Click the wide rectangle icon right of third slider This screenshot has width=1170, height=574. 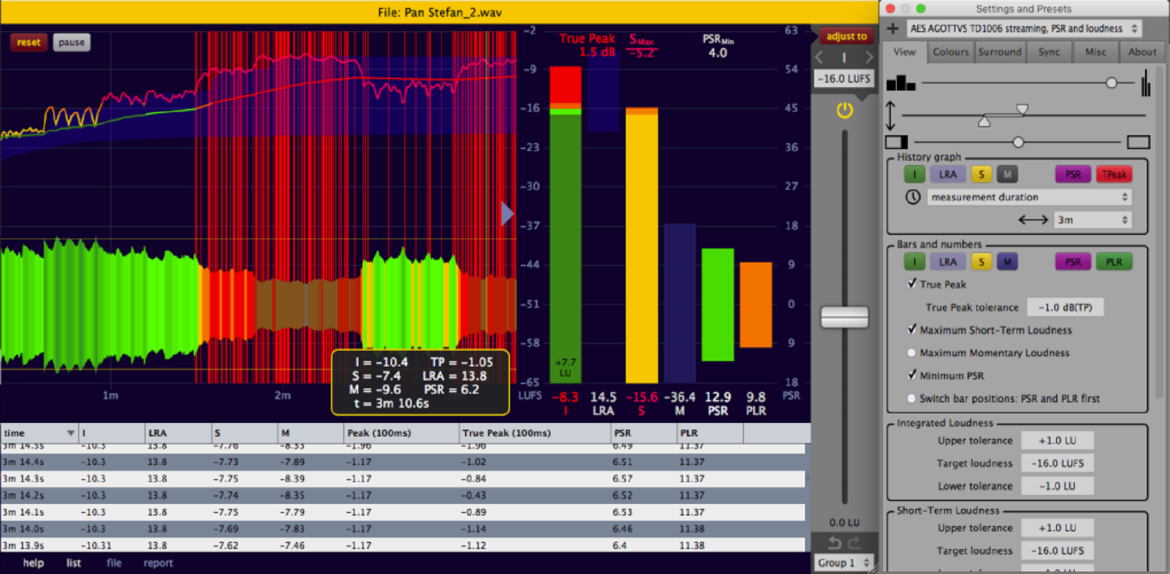pos(1139,142)
